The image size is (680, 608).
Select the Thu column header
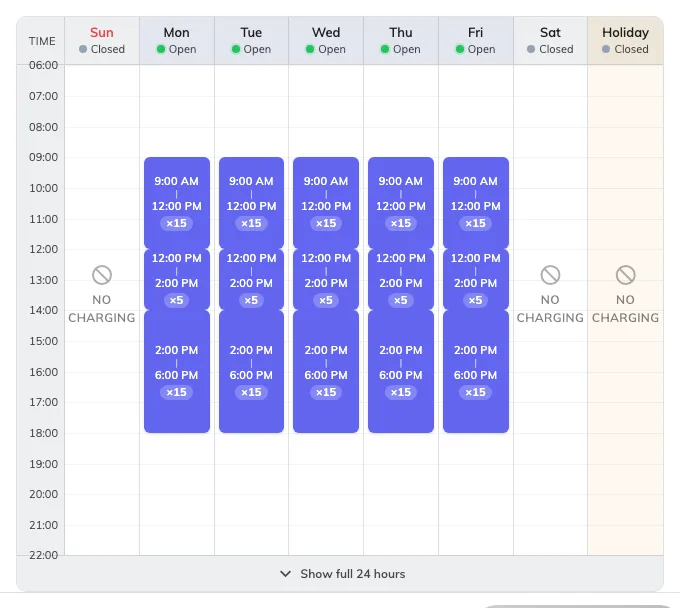pyautogui.click(x=401, y=41)
